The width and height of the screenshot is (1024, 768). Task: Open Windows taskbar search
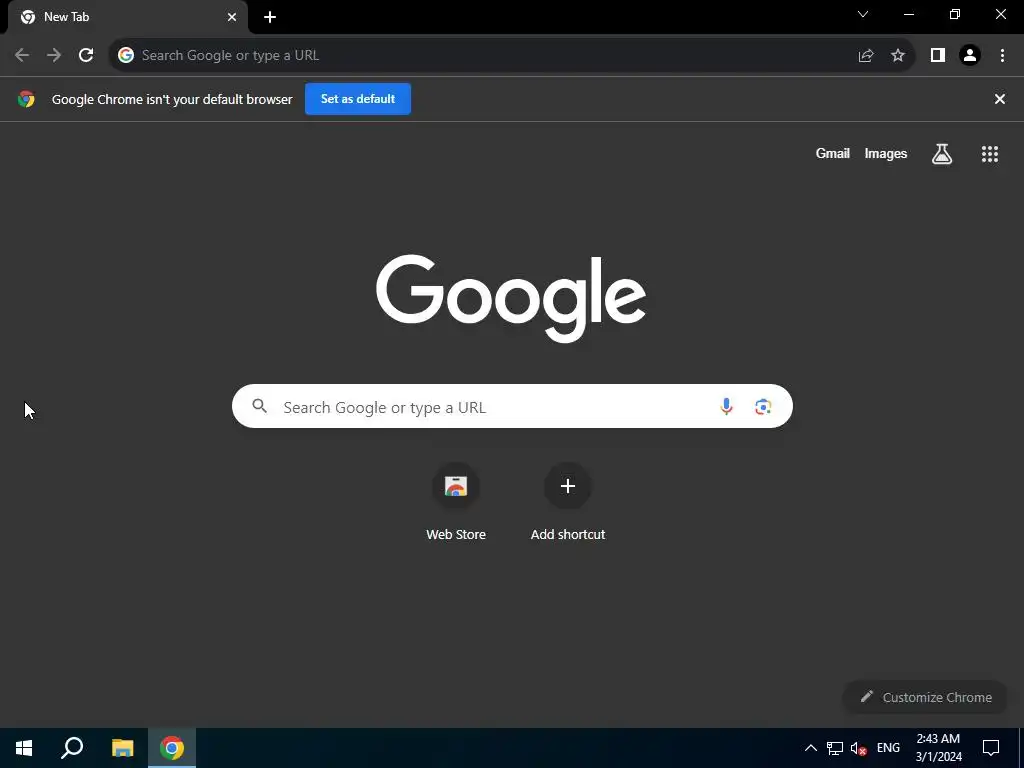tap(72, 748)
